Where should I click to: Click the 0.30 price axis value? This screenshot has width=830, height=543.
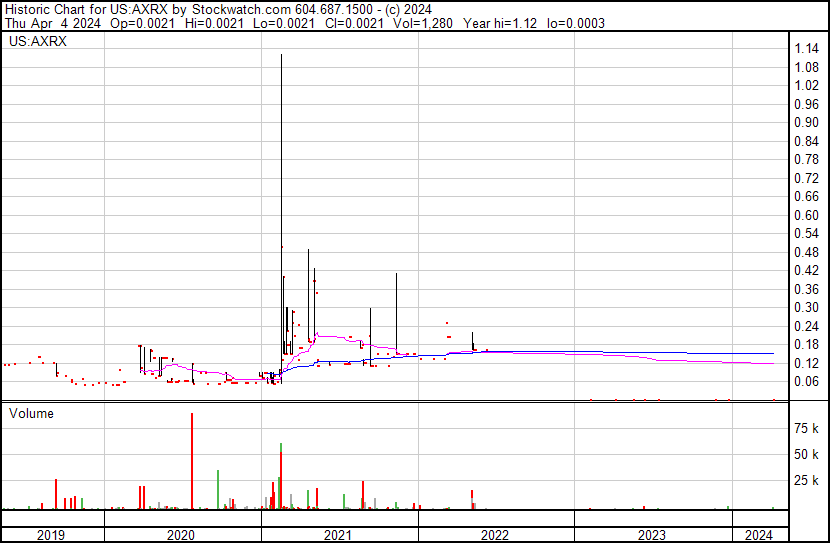[807, 307]
